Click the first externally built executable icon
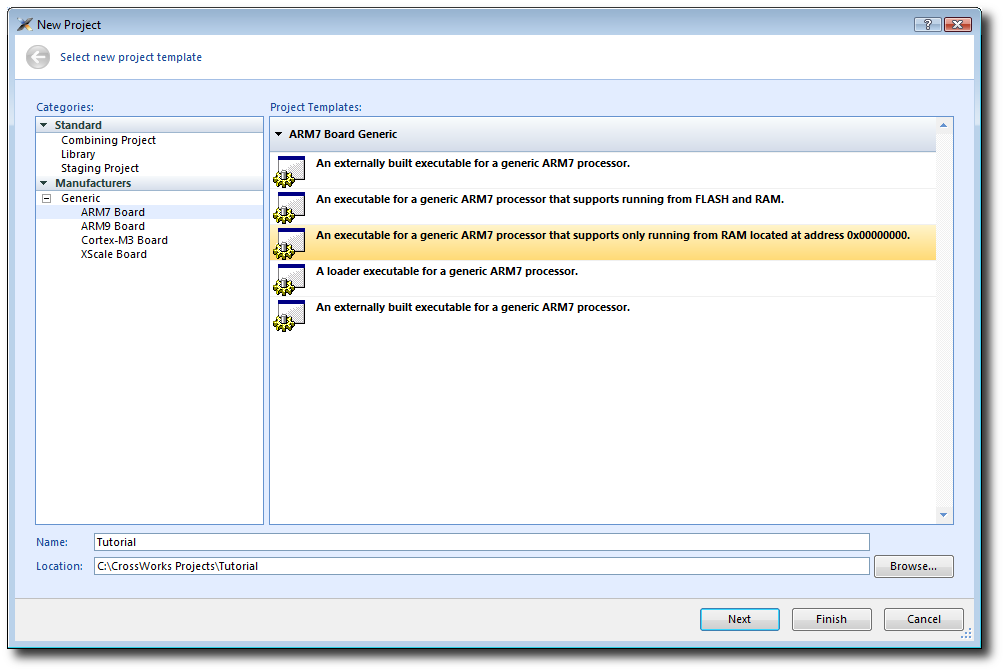Screen dimensions: 1005x672 coord(290,170)
